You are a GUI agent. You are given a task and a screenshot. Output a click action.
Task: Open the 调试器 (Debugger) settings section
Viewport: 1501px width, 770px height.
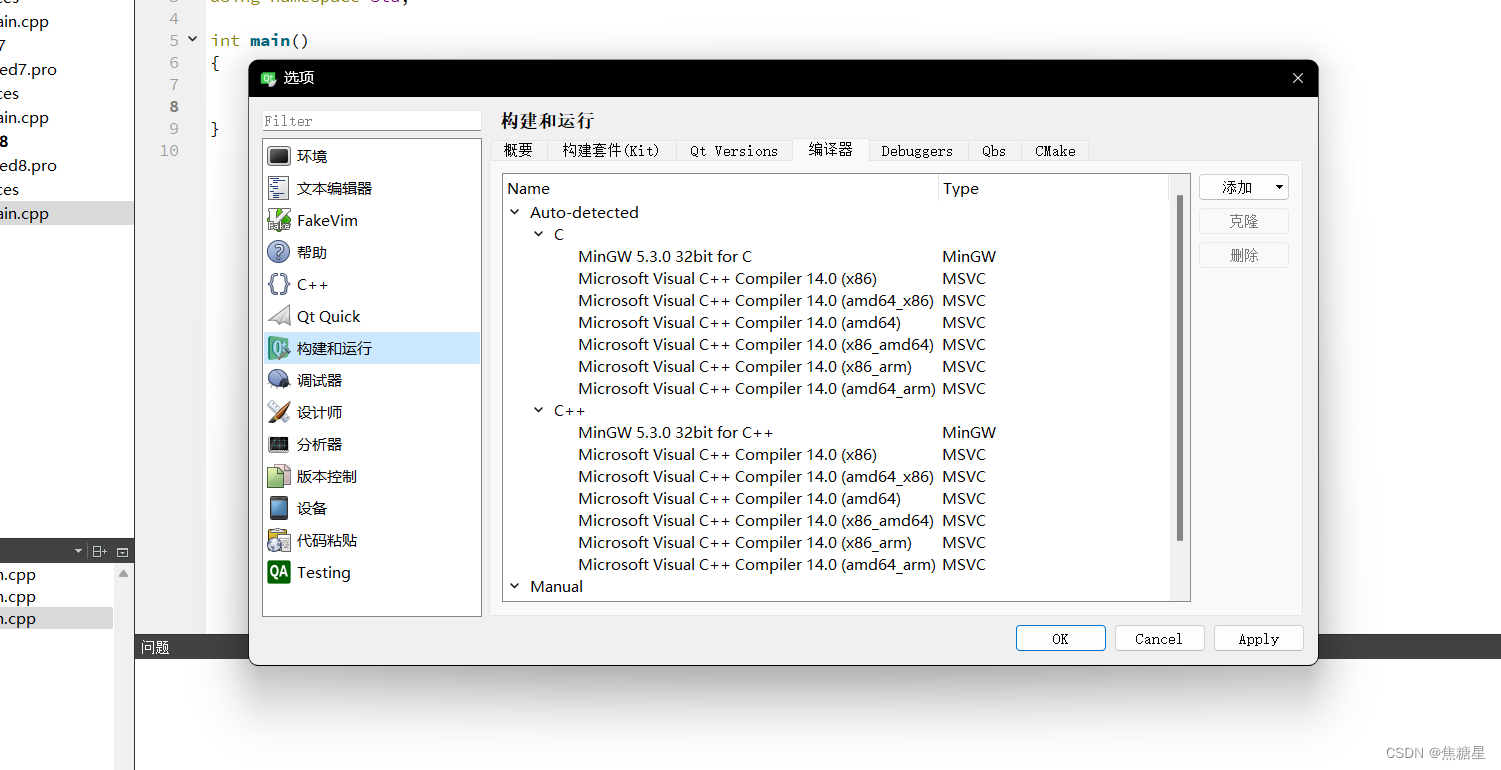coord(317,379)
